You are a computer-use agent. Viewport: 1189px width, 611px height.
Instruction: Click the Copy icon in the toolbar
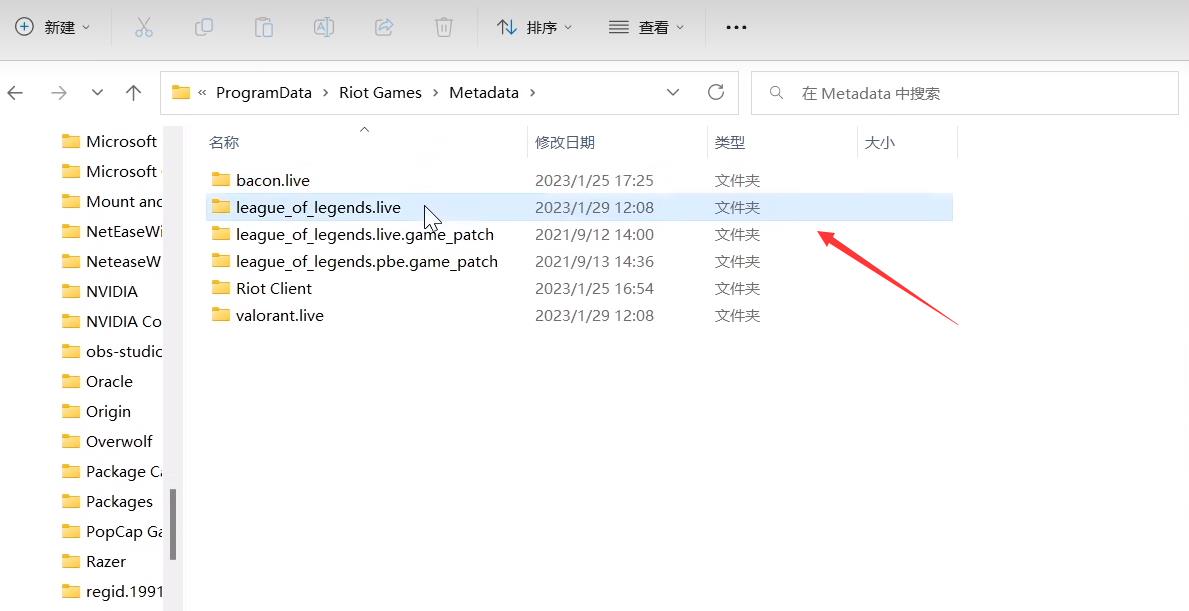(x=203, y=27)
